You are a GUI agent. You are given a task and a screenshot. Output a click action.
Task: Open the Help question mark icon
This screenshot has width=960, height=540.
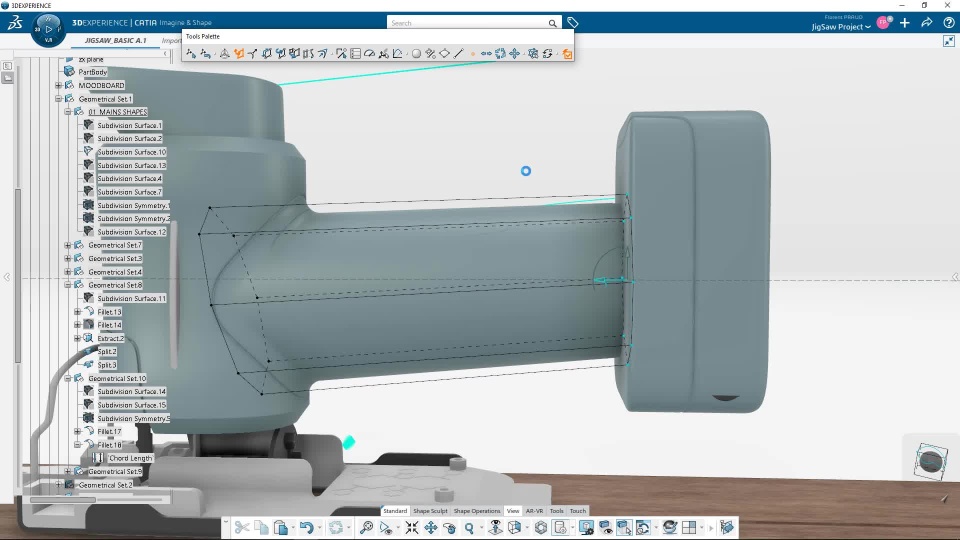click(948, 23)
